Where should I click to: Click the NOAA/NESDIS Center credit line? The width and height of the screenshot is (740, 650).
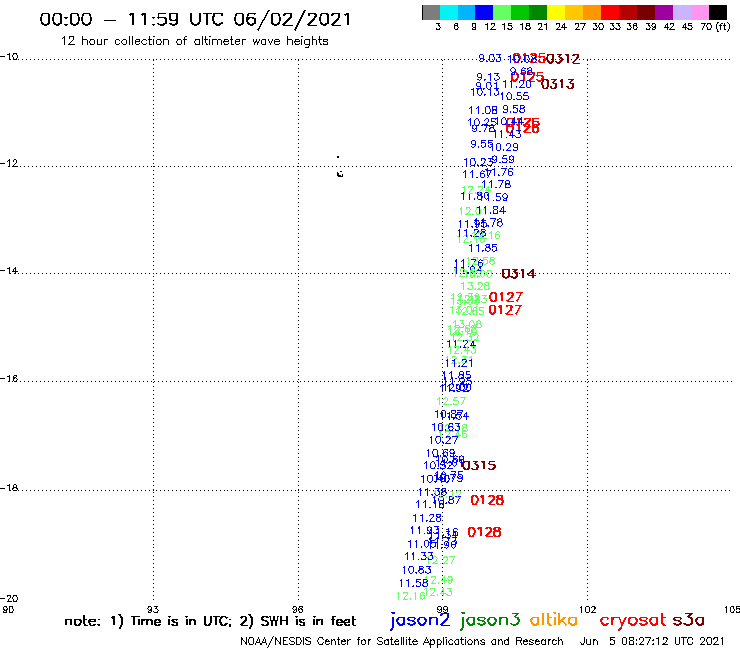(x=402, y=641)
